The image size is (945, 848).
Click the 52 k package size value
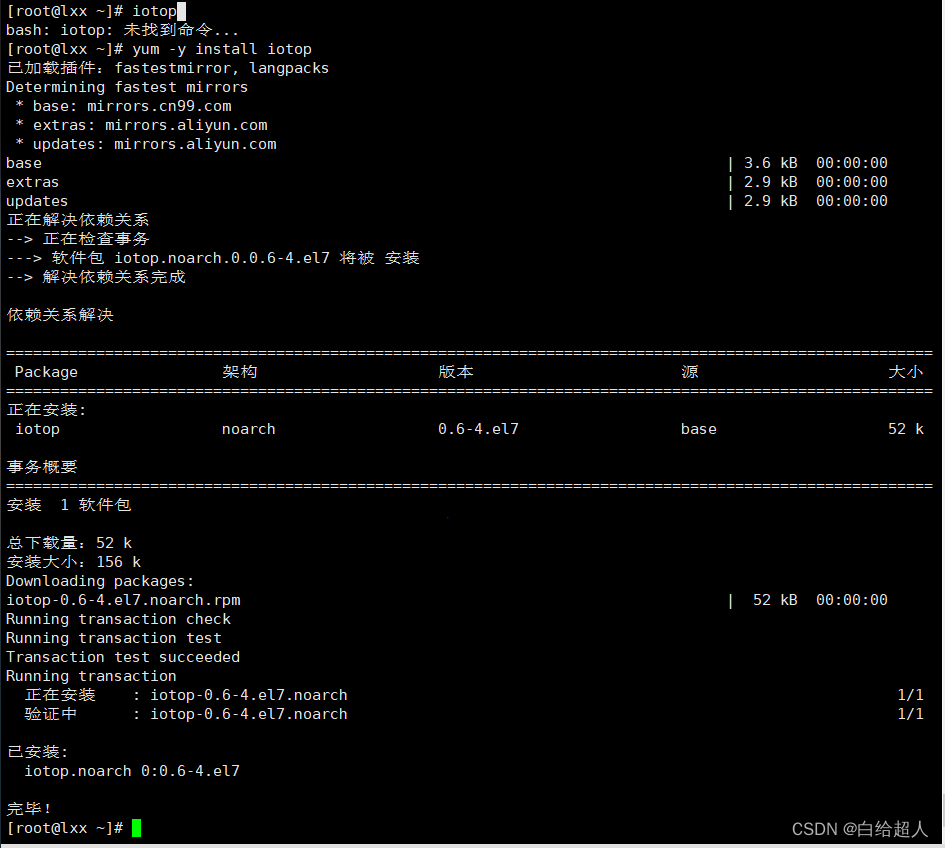click(x=905, y=428)
